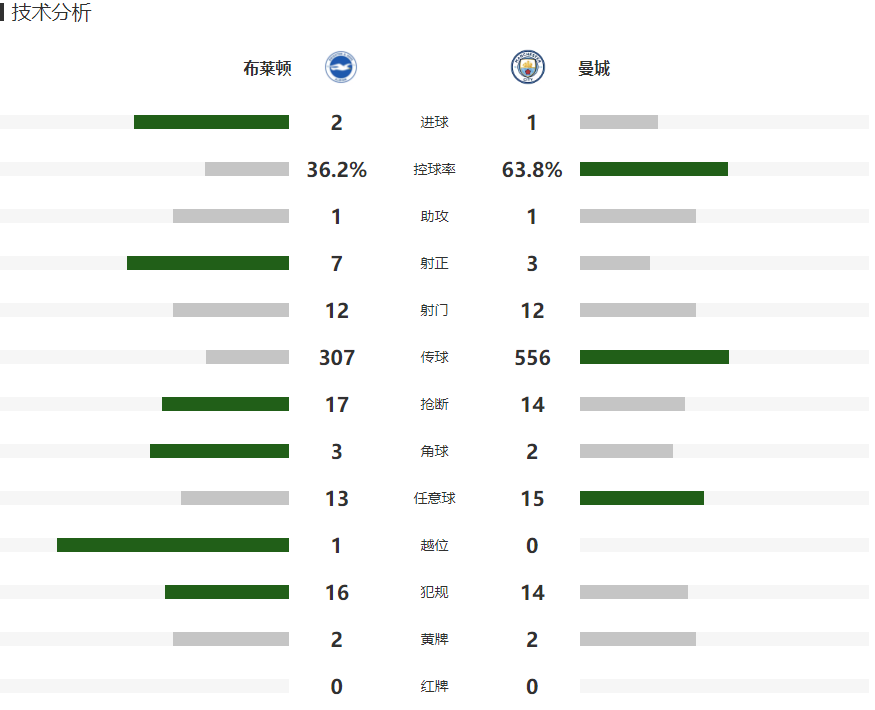Screen dimensions: 875x710
Task: Select the 射正 stat label
Action: tap(434, 263)
